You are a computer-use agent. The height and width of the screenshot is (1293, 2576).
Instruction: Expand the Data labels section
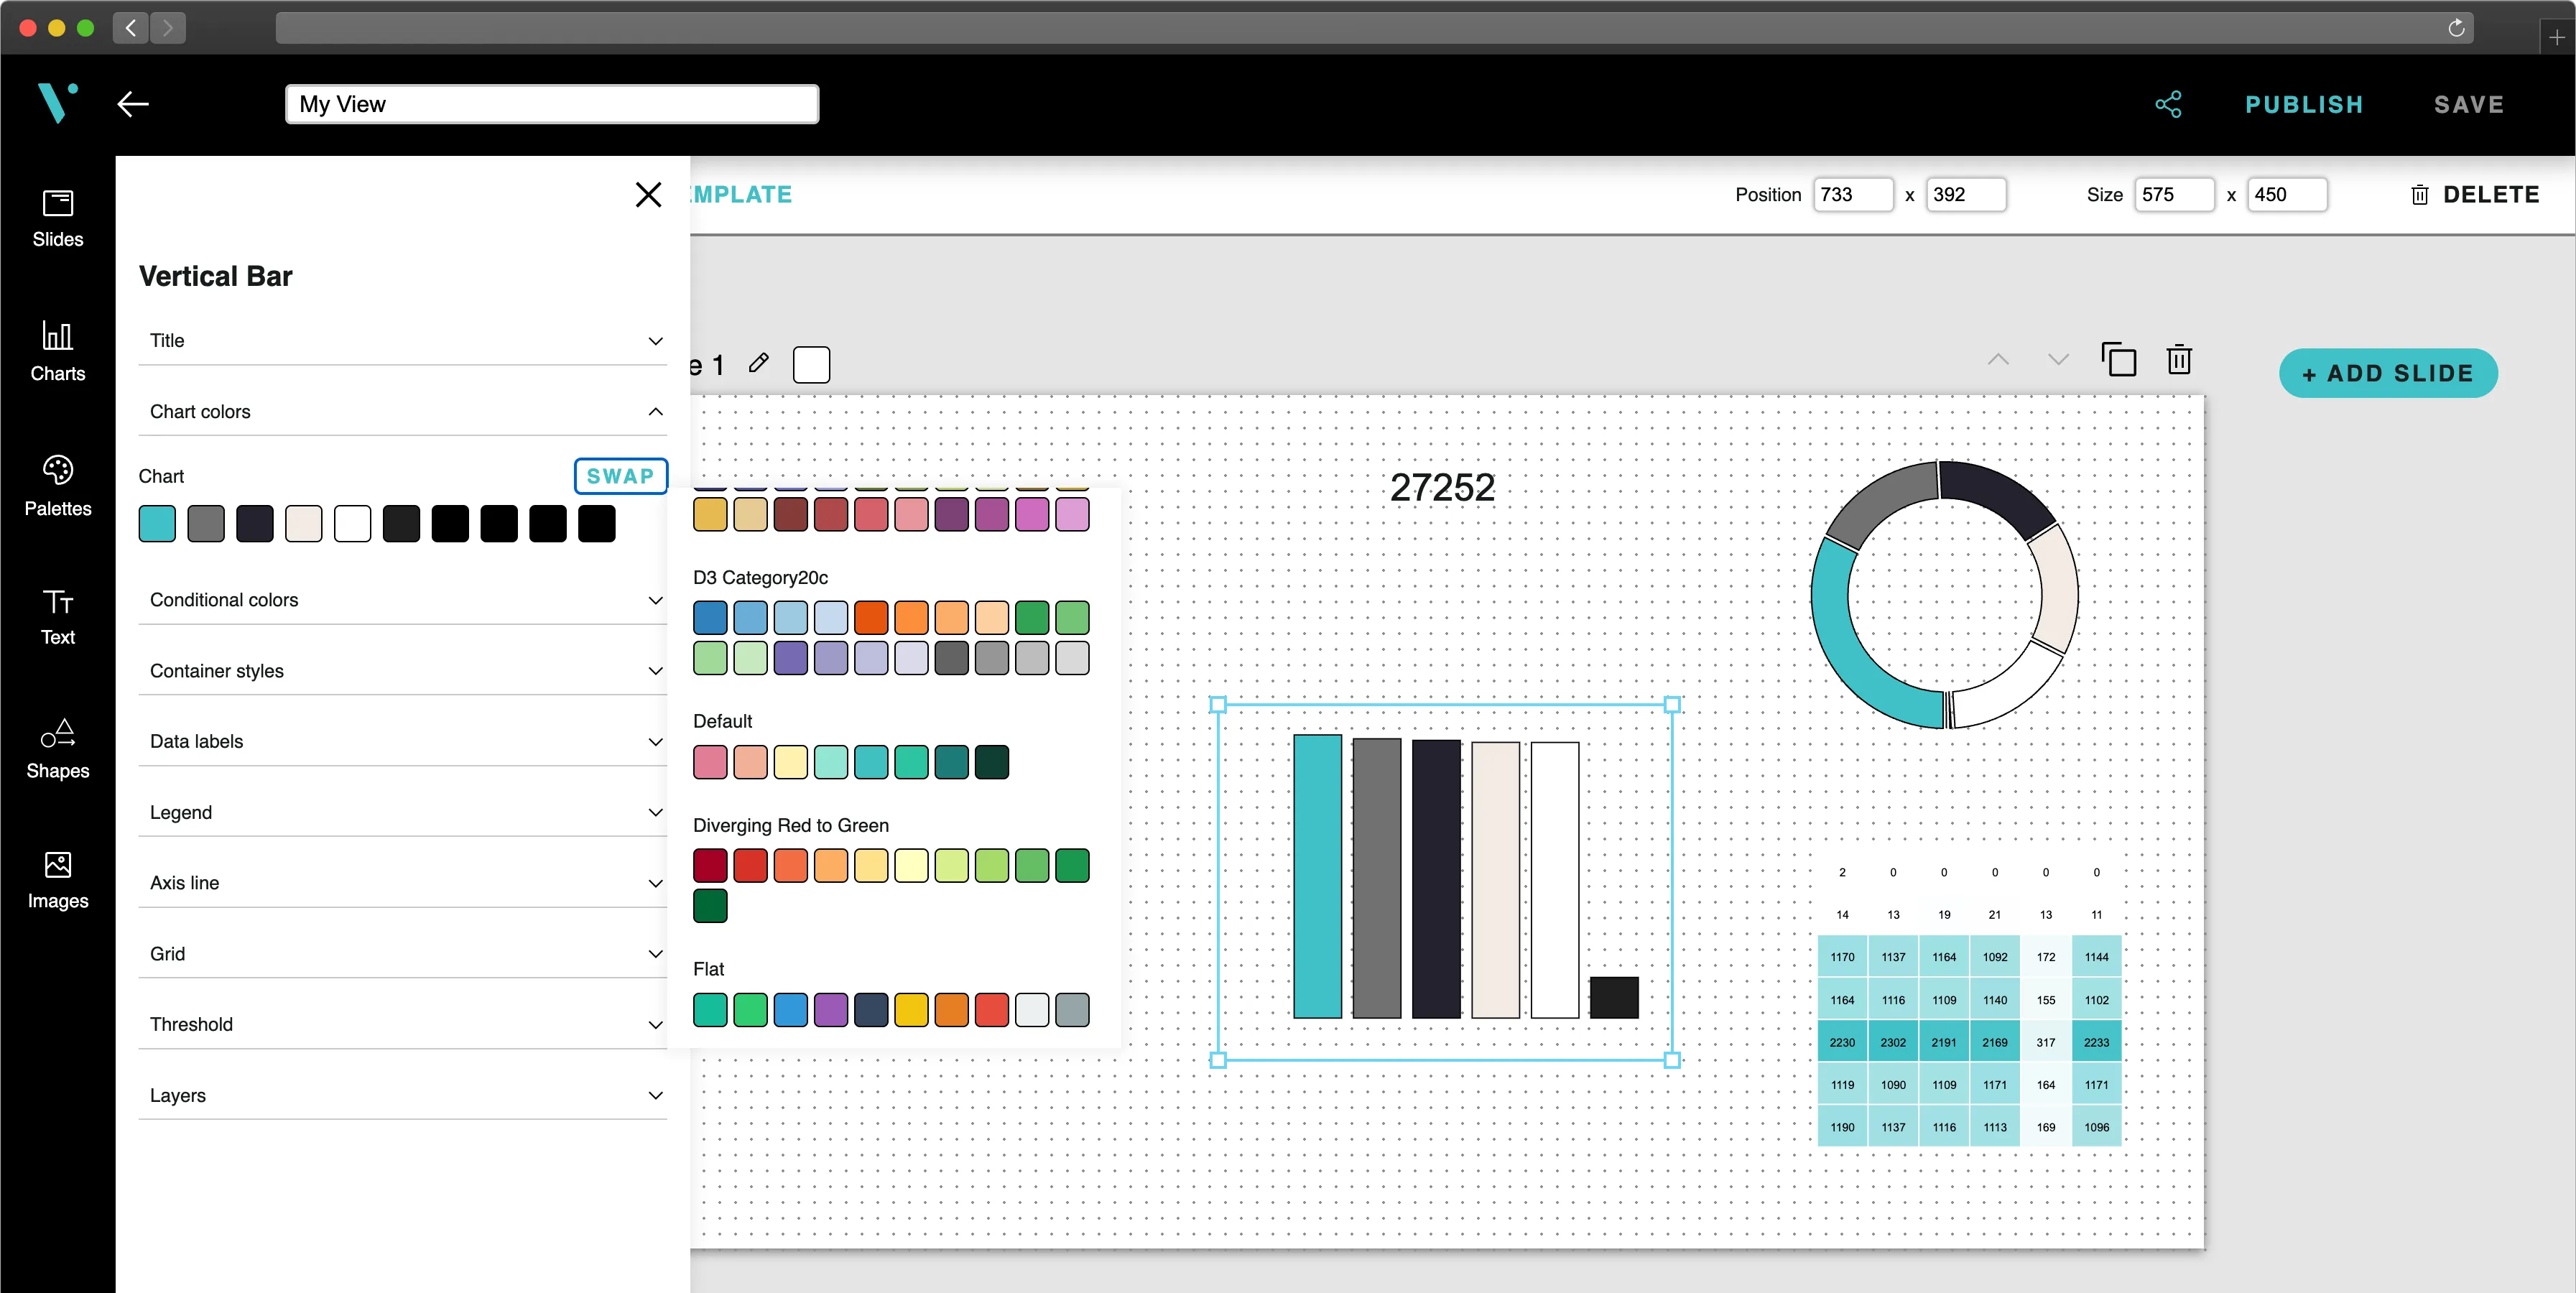tap(655, 741)
